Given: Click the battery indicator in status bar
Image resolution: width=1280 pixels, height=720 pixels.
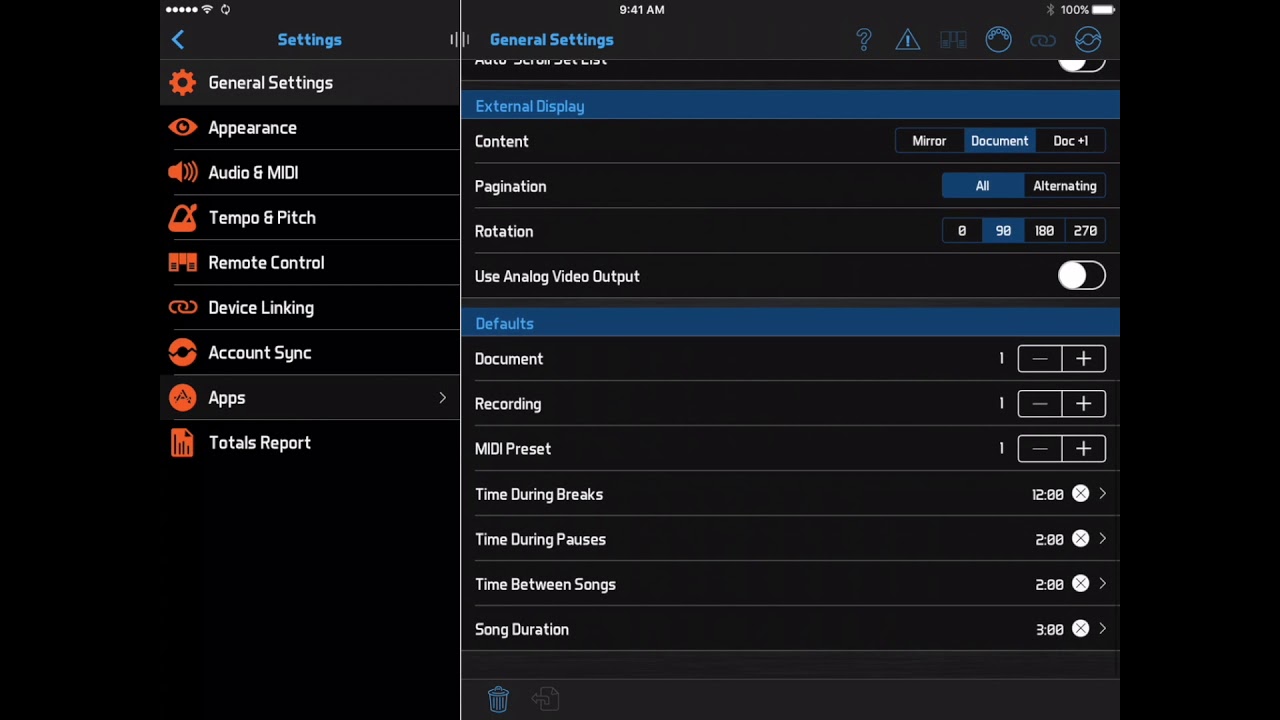Looking at the screenshot, I should 1103,10.
